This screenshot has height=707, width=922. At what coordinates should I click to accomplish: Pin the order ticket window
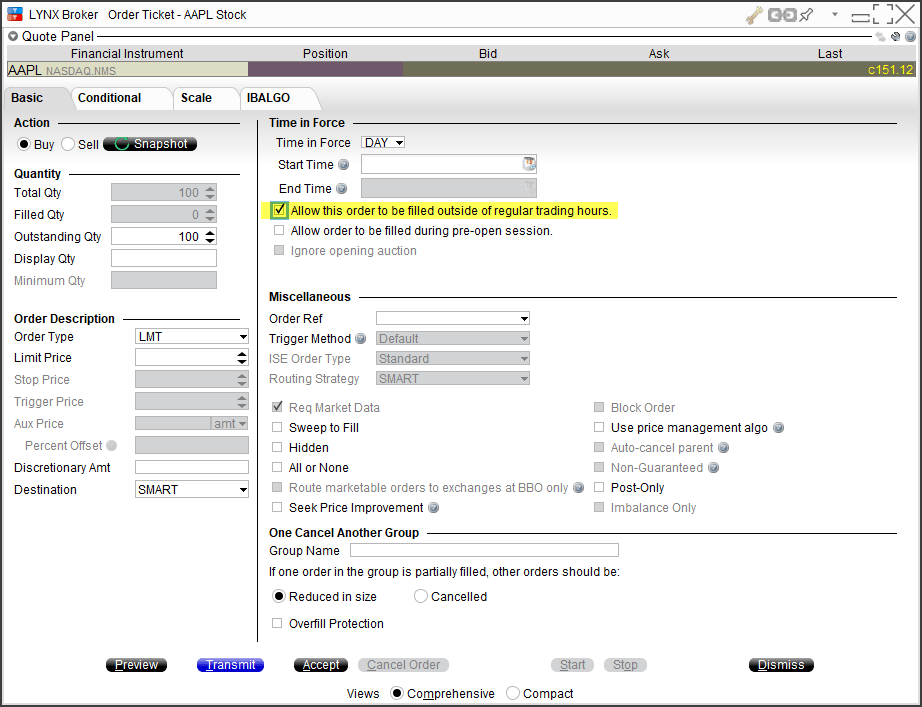(806, 15)
